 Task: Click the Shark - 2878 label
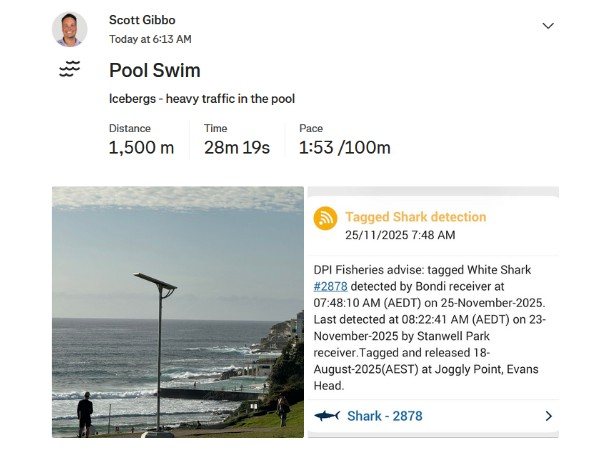pyautogui.click(x=384, y=416)
